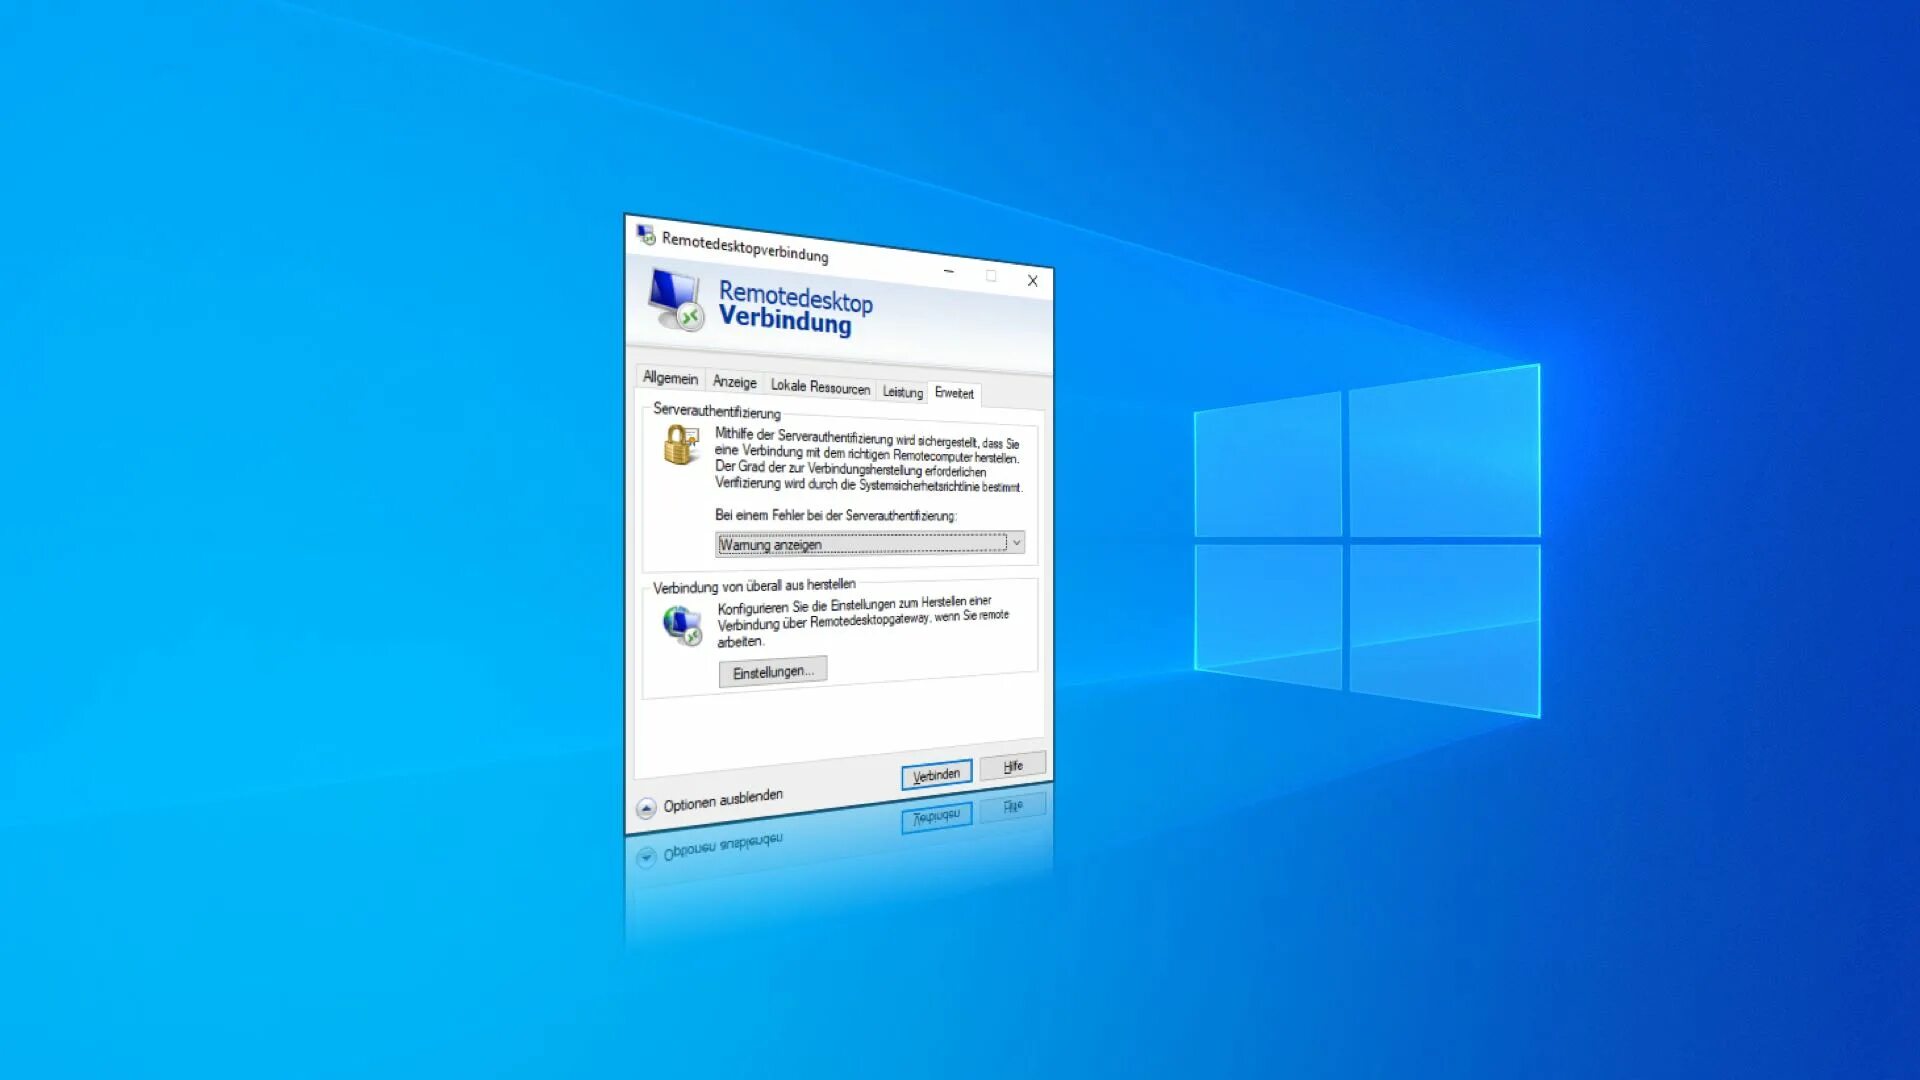Minimize the Remotedesktopverbindung window

point(948,271)
